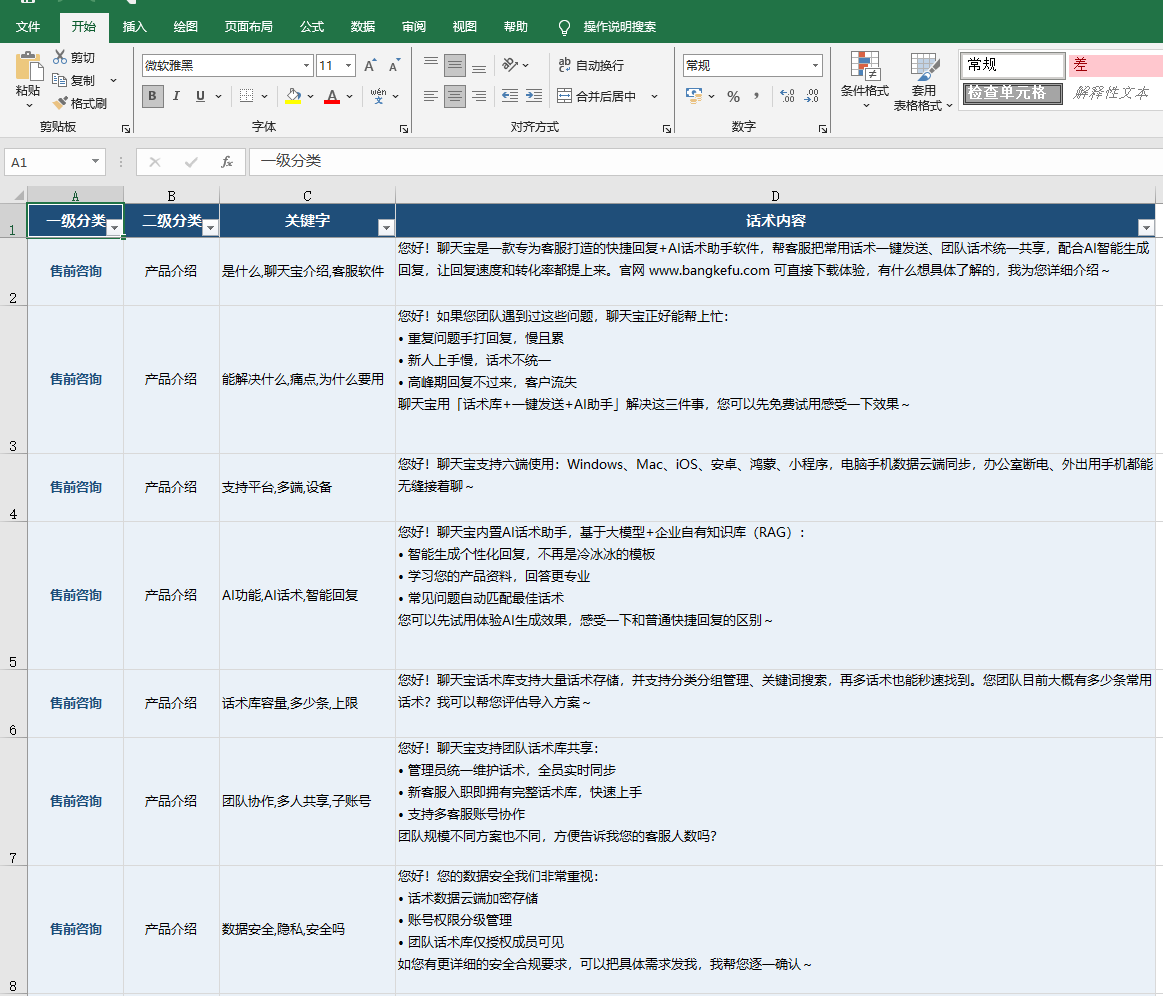Open the alignment settings dialog launcher
This screenshot has width=1163, height=996.
point(667,128)
